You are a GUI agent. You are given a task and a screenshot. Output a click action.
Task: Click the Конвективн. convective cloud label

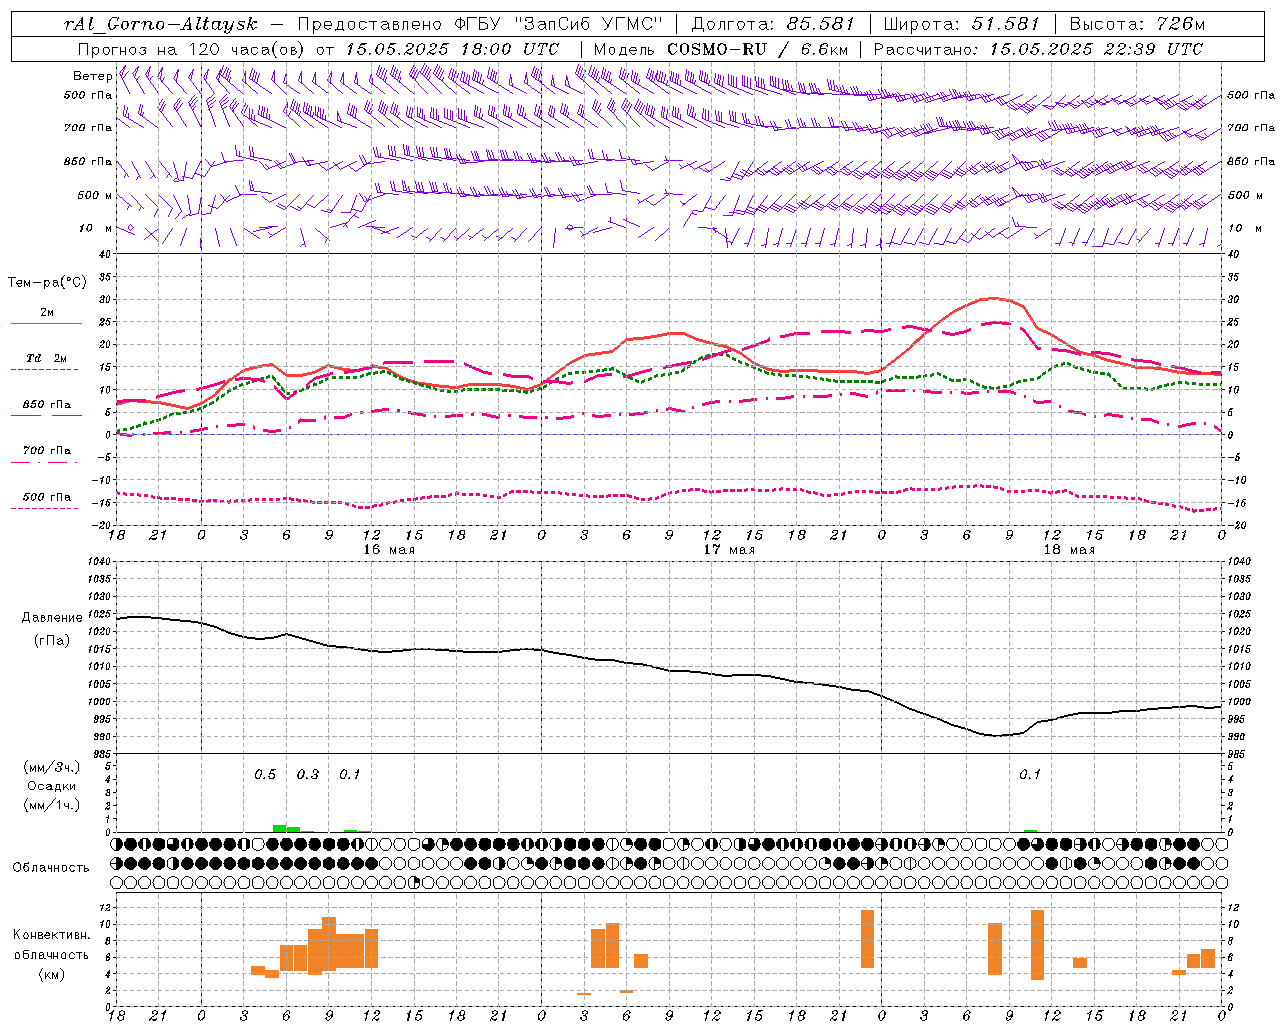(x=51, y=935)
